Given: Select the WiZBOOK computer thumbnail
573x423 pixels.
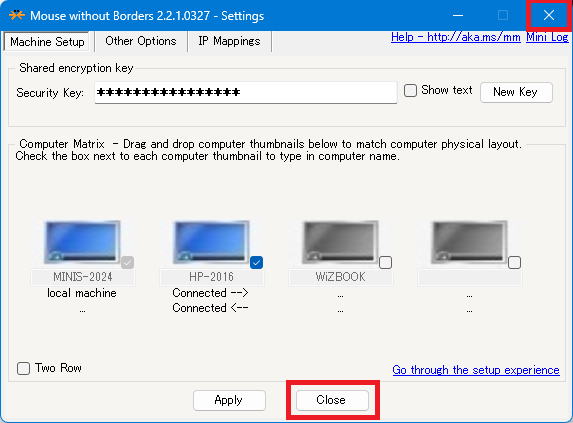Looking at the screenshot, I should point(340,242).
